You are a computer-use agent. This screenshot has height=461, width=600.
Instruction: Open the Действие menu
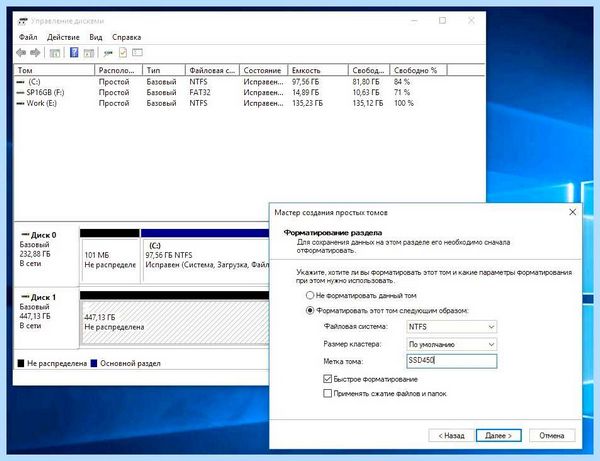[x=63, y=37]
